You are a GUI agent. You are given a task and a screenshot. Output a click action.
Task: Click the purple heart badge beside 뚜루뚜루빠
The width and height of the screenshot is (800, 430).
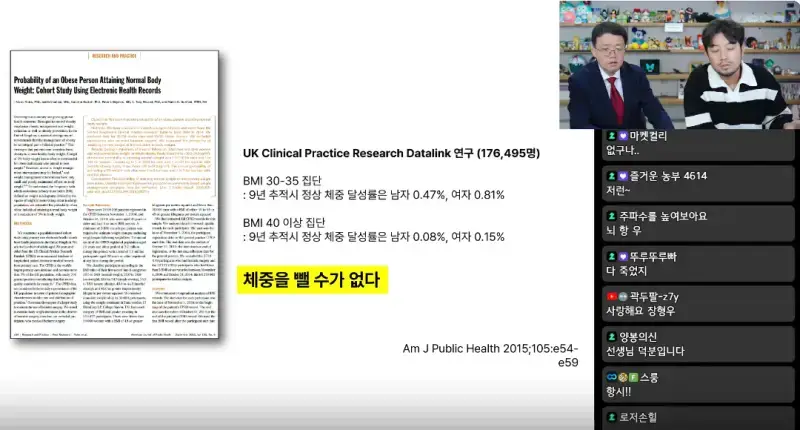(623, 256)
